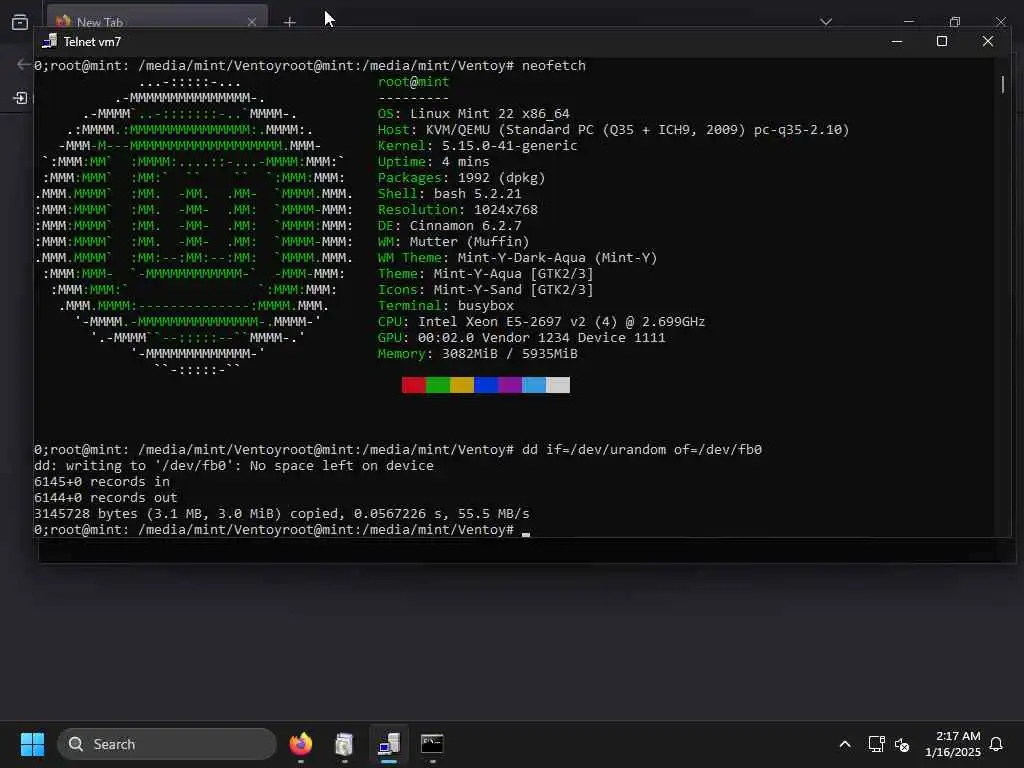Viewport: 1024px width, 768px height.
Task: Select the Telnet taskbar icon
Action: pos(389,744)
